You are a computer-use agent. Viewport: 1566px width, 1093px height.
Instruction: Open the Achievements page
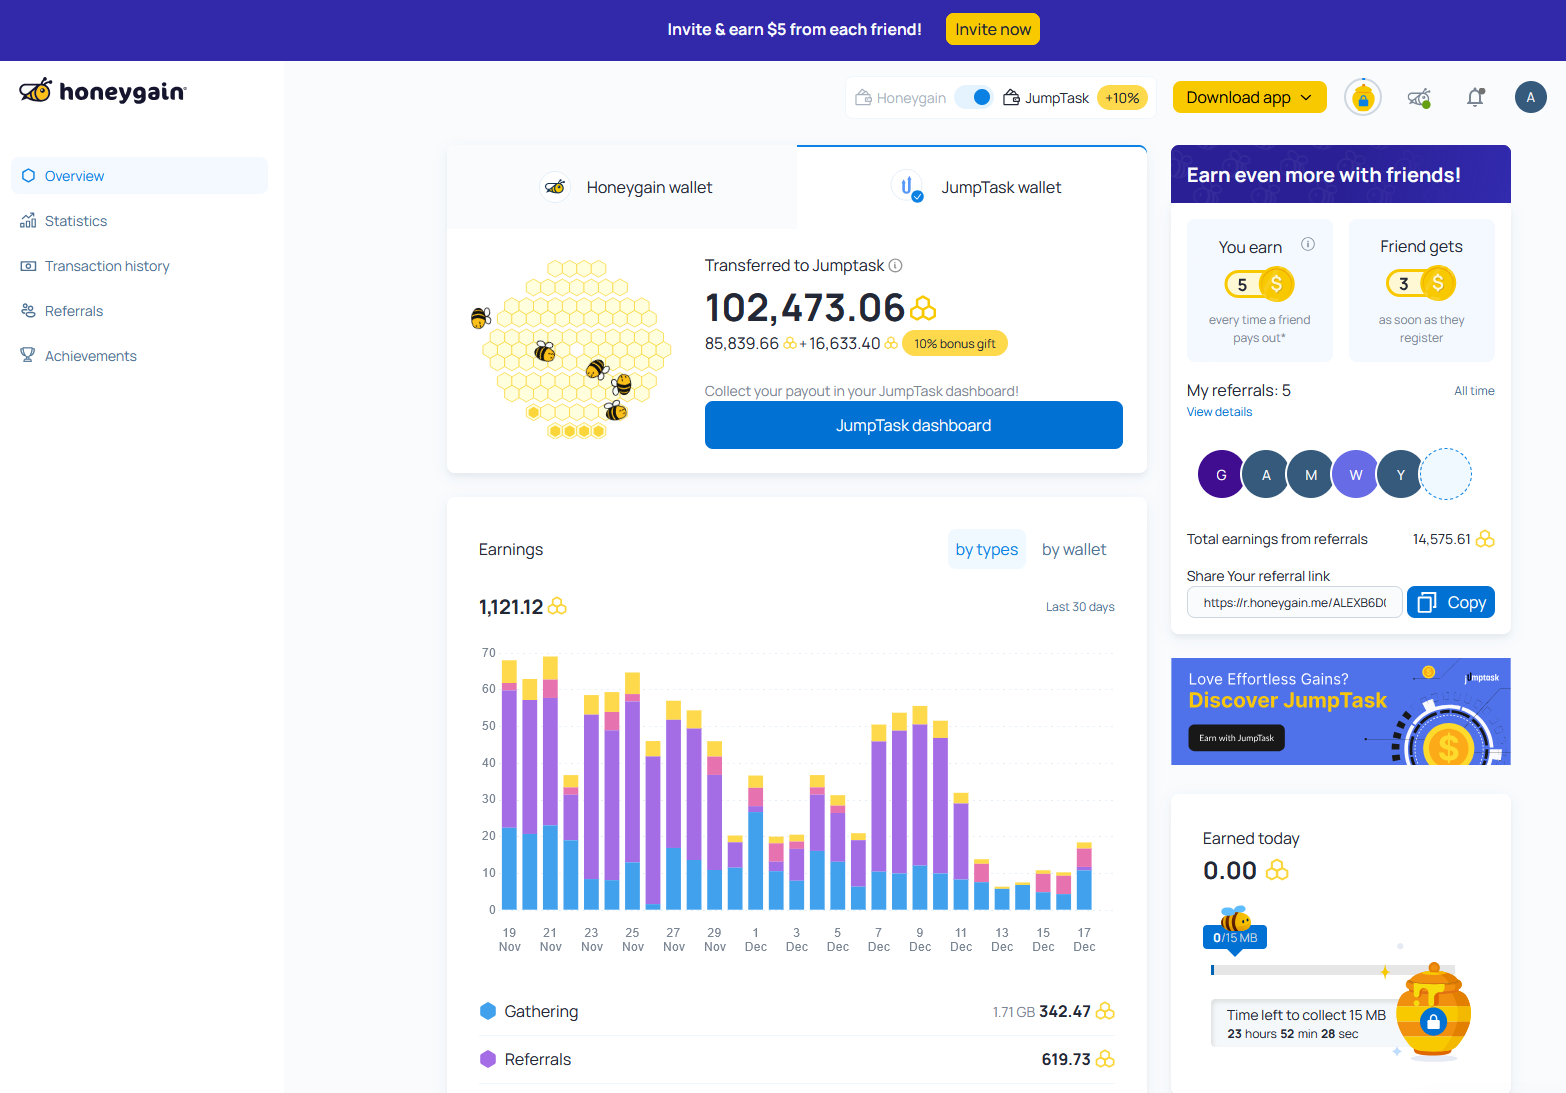pos(139,355)
